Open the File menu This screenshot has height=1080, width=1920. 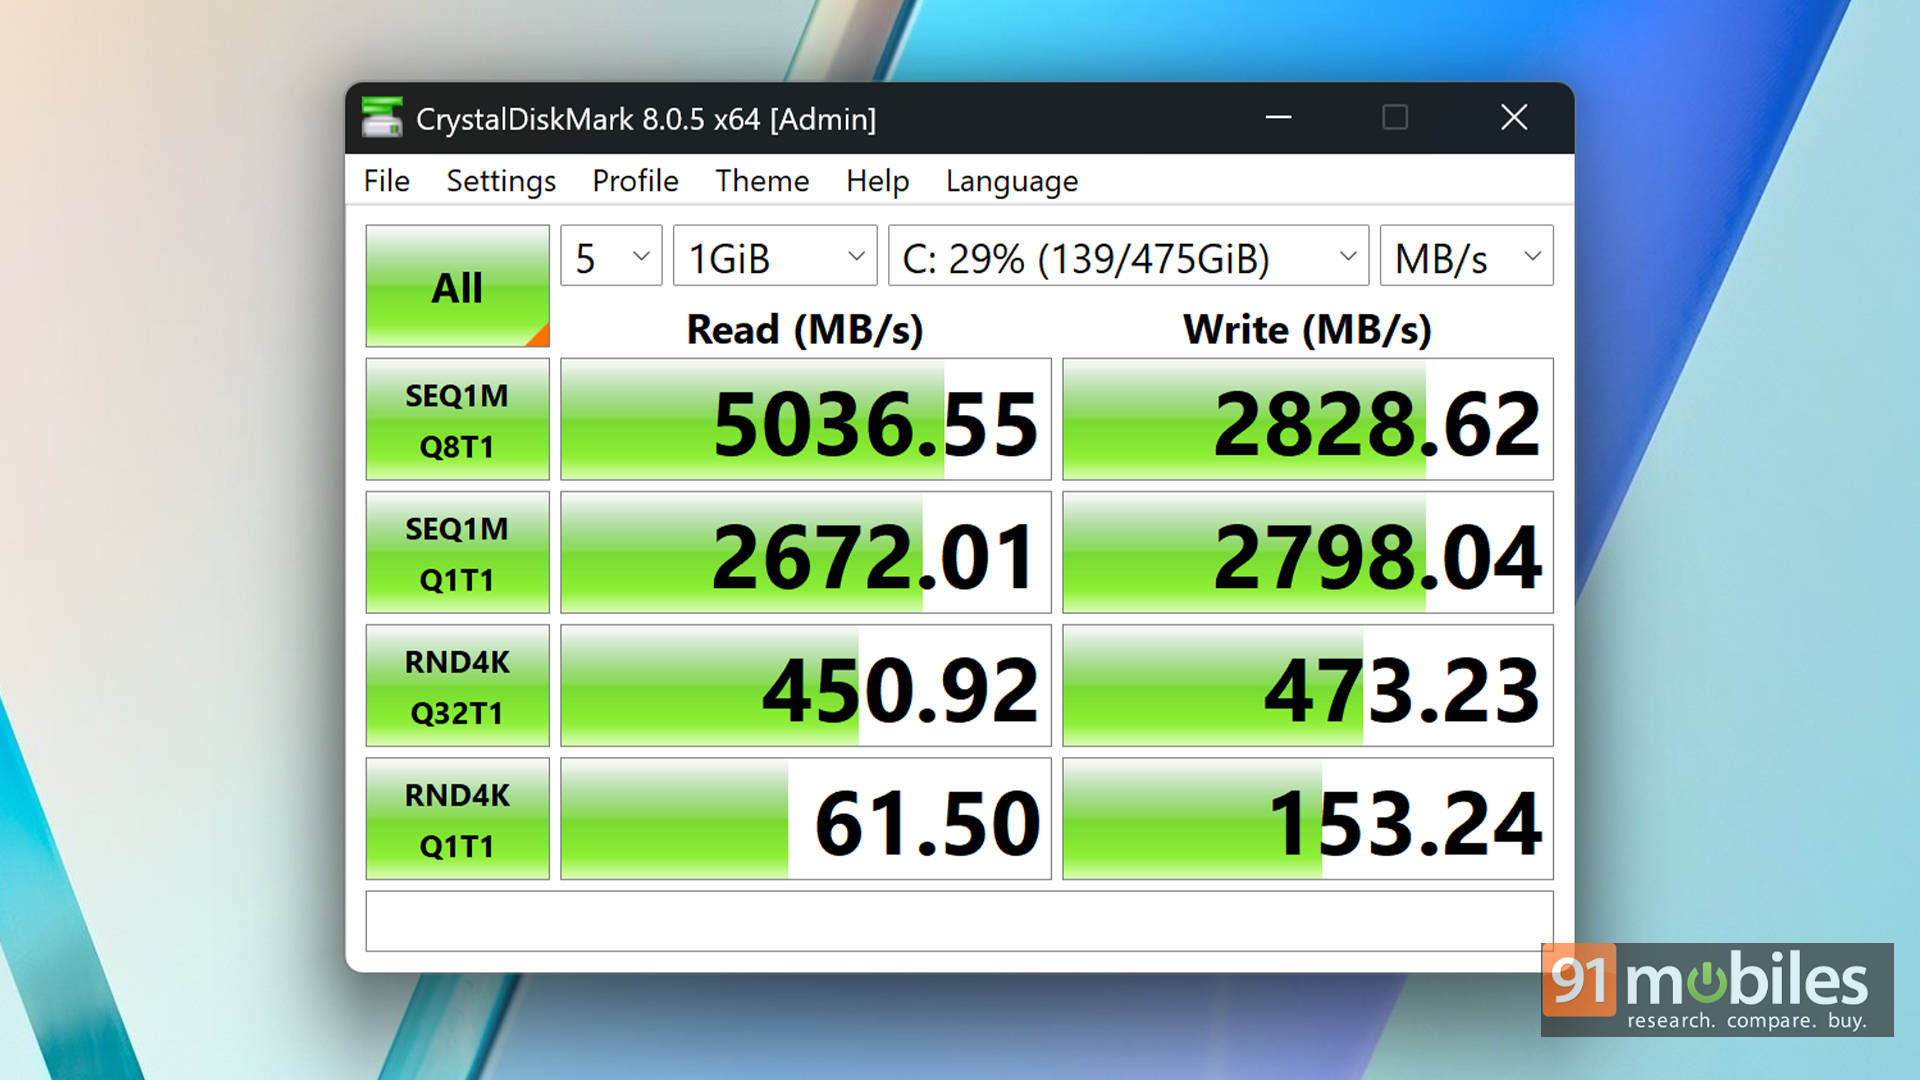(387, 181)
